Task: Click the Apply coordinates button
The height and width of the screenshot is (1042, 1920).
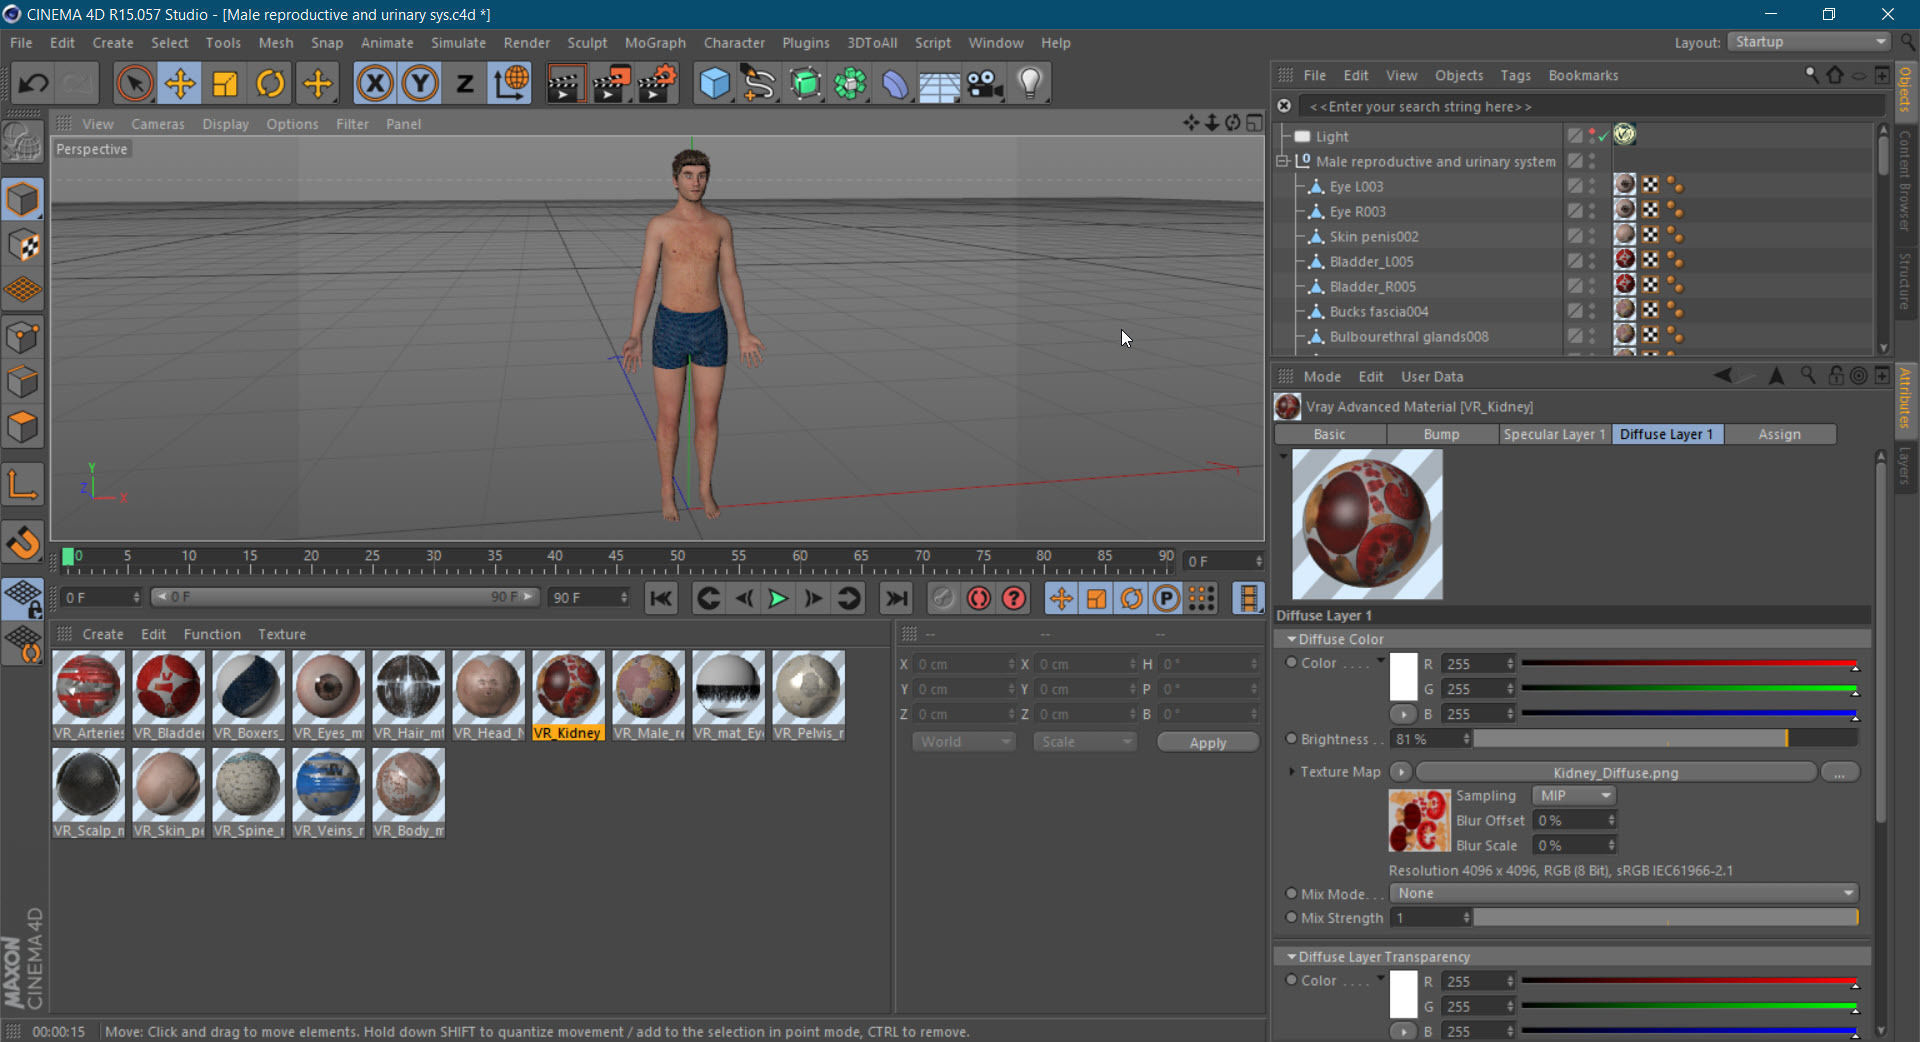Action: pyautogui.click(x=1207, y=742)
